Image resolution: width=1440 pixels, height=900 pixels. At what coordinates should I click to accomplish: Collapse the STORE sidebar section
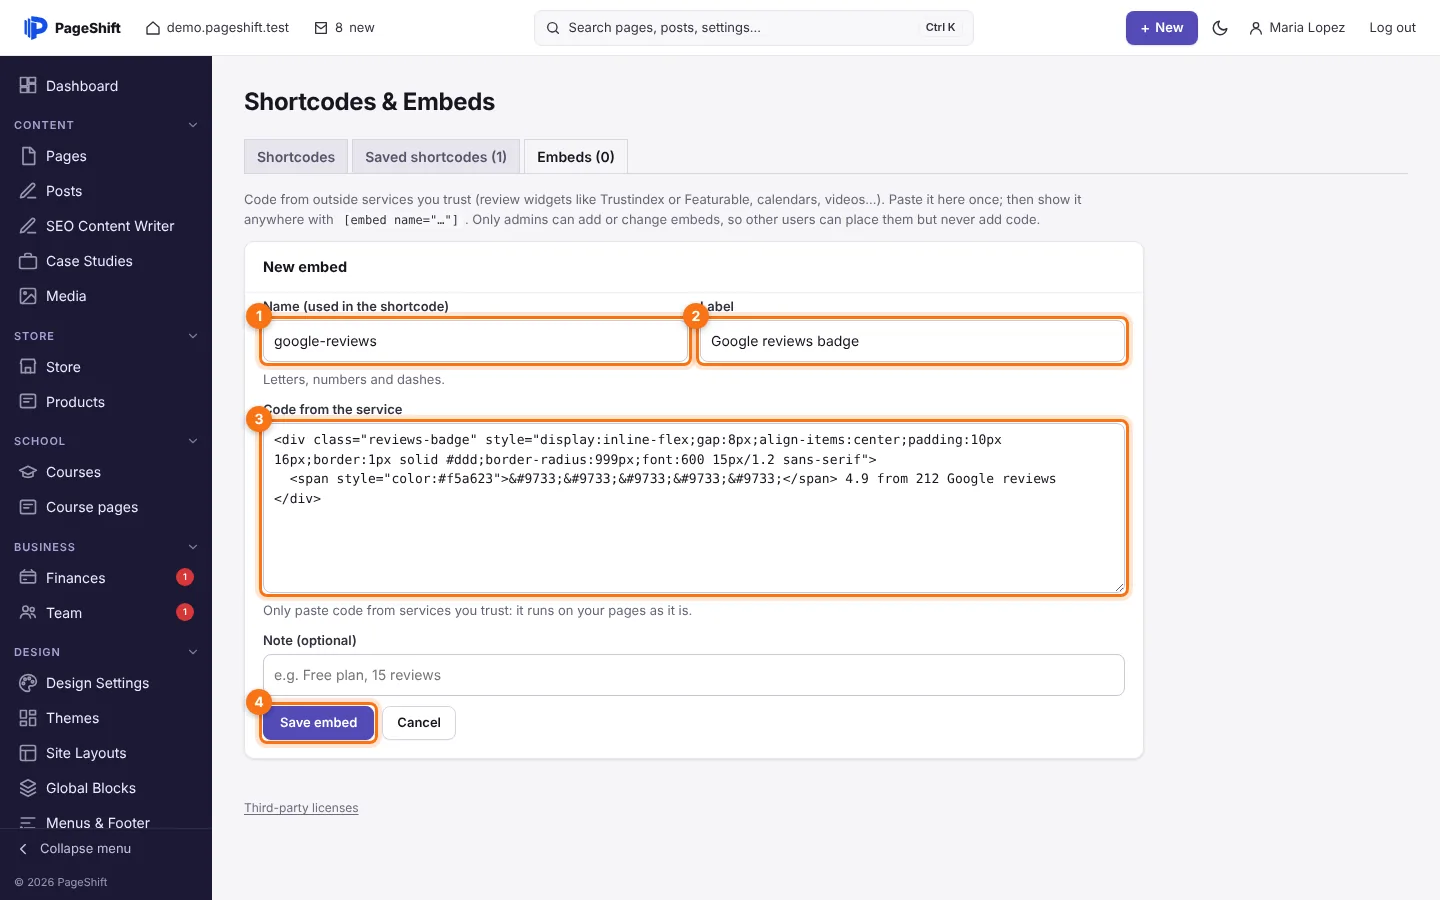193,336
